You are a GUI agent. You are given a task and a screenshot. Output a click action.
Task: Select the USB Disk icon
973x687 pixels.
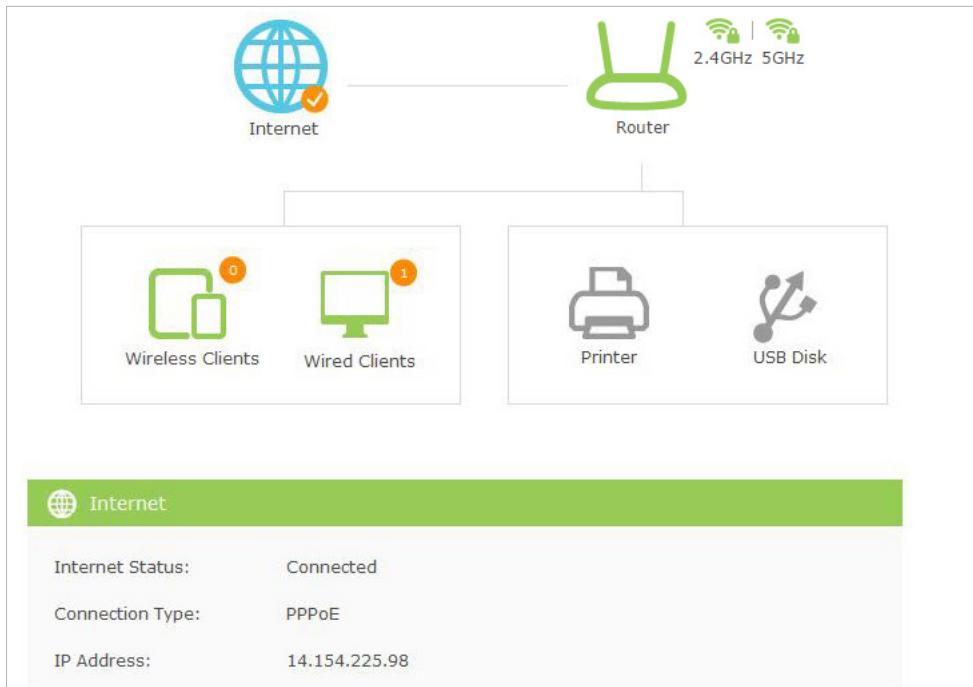coord(785,306)
